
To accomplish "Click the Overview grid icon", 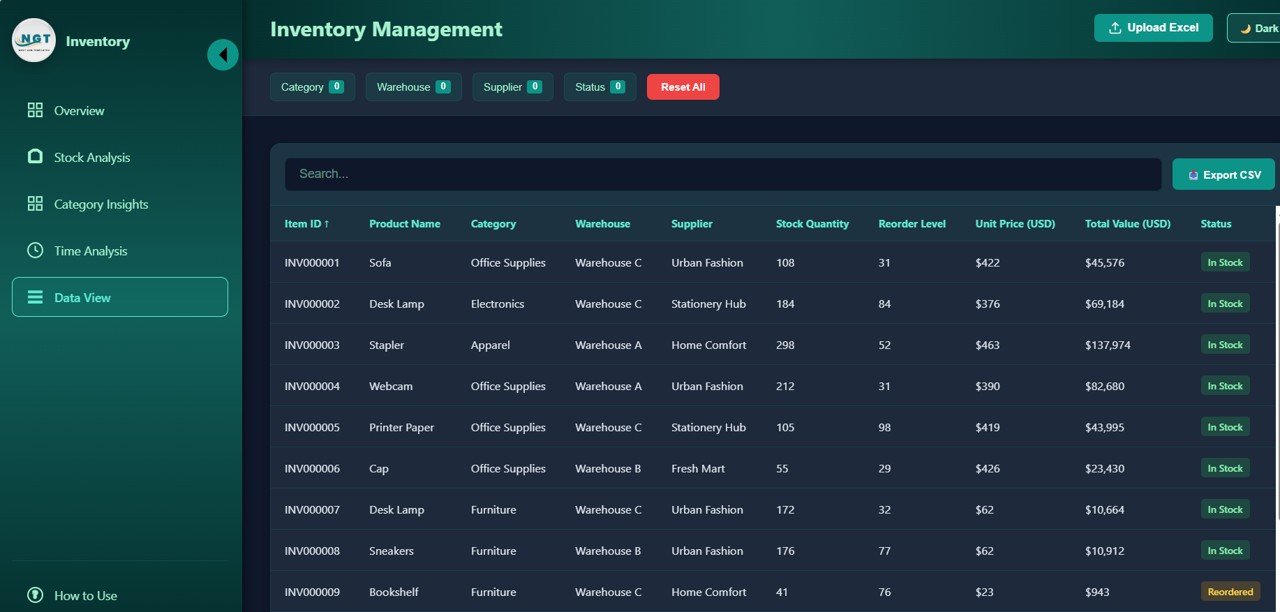I will click(35, 111).
